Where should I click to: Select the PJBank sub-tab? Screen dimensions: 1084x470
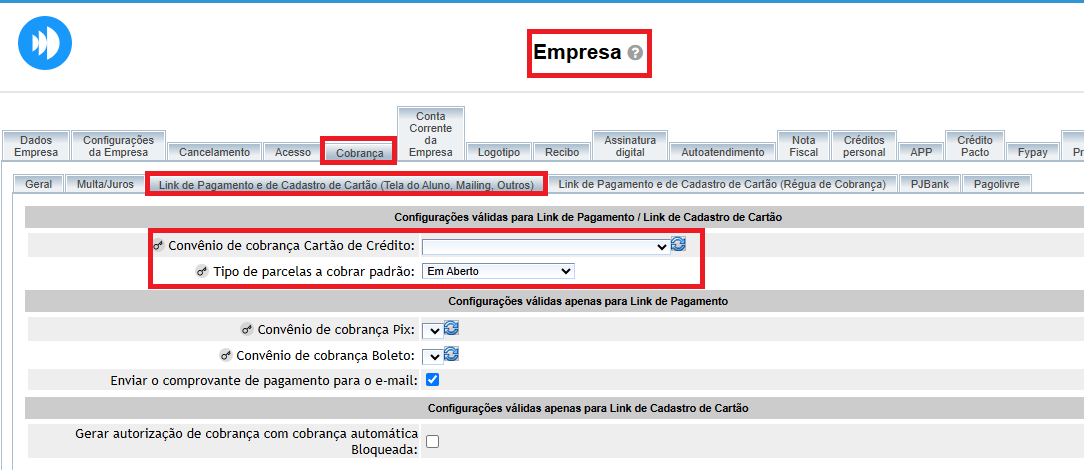point(929,184)
